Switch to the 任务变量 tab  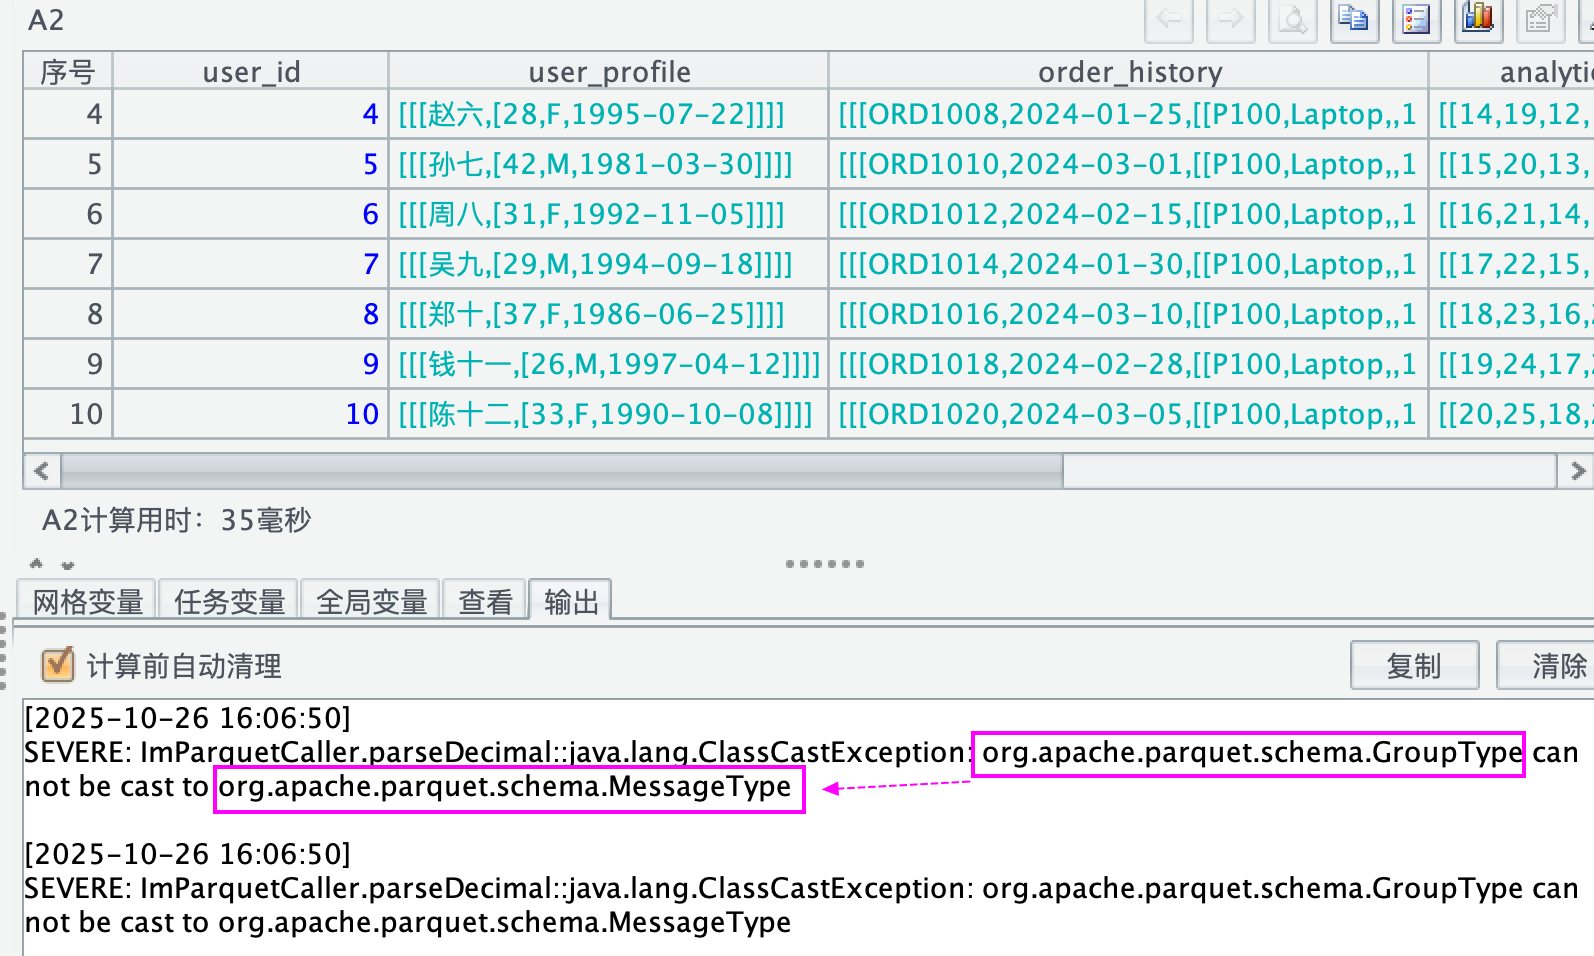229,601
